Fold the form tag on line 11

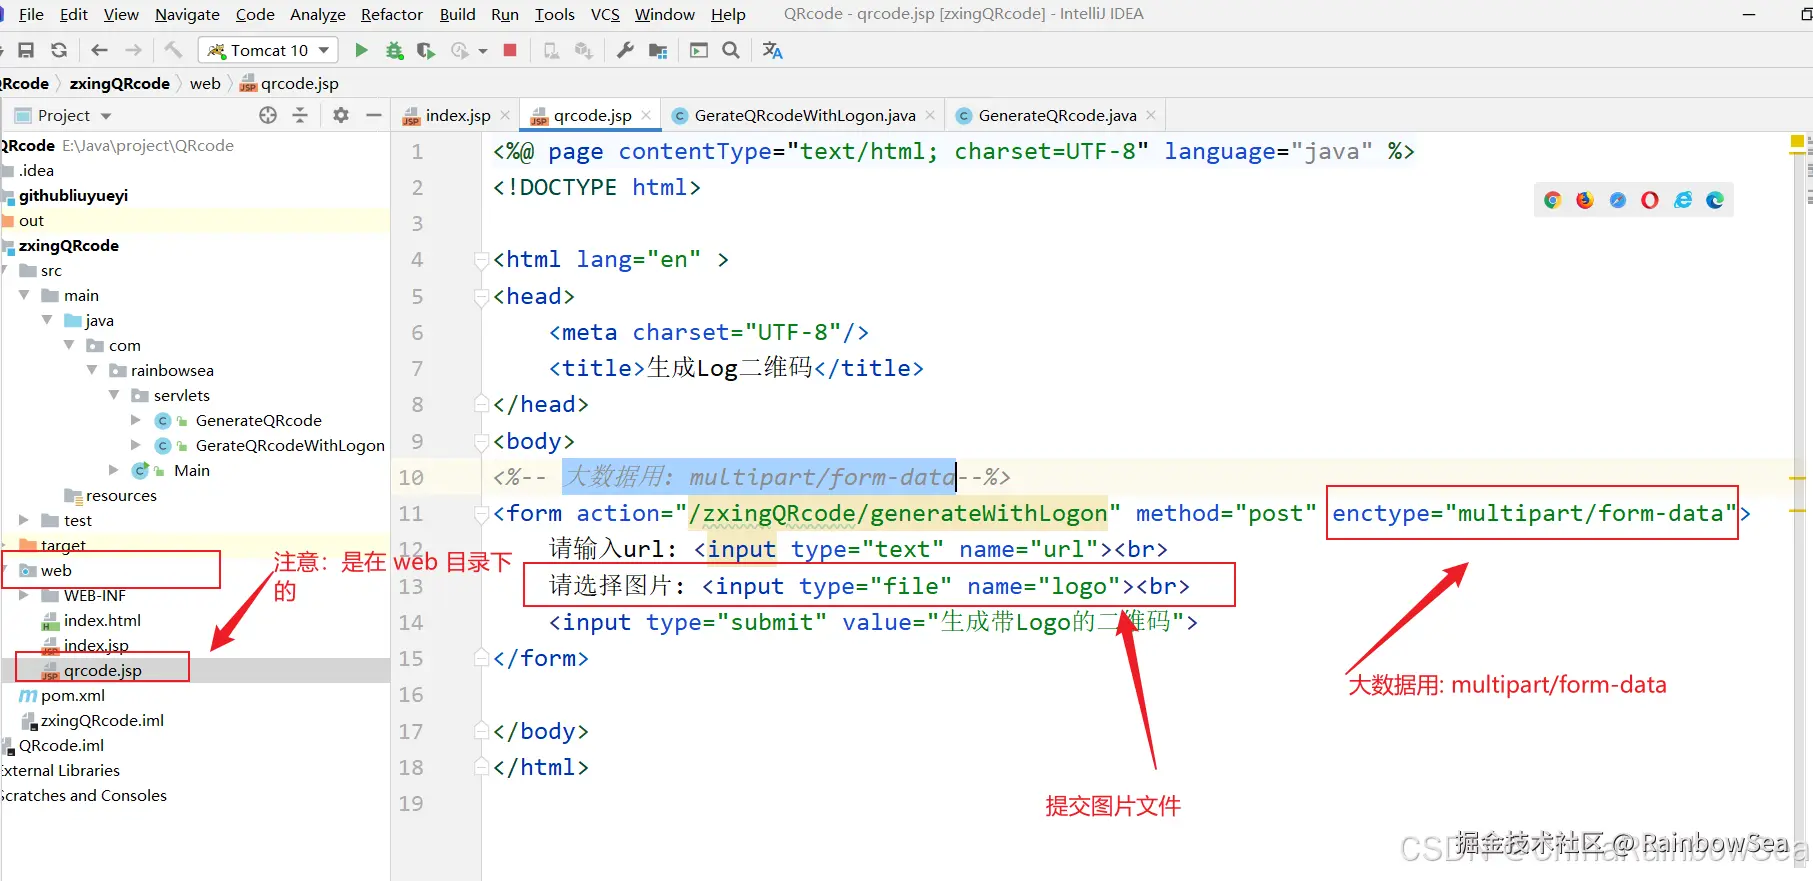(480, 514)
